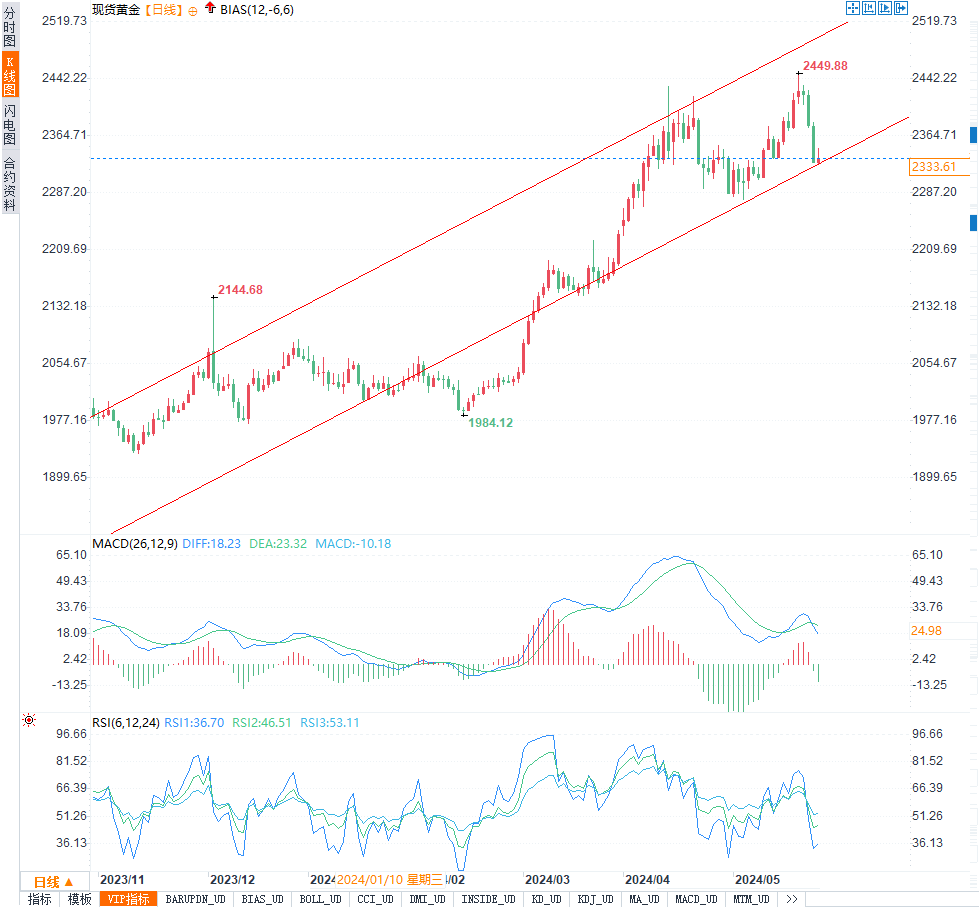Expand more indicators with >> button
This screenshot has height=907, width=979.
point(792,899)
